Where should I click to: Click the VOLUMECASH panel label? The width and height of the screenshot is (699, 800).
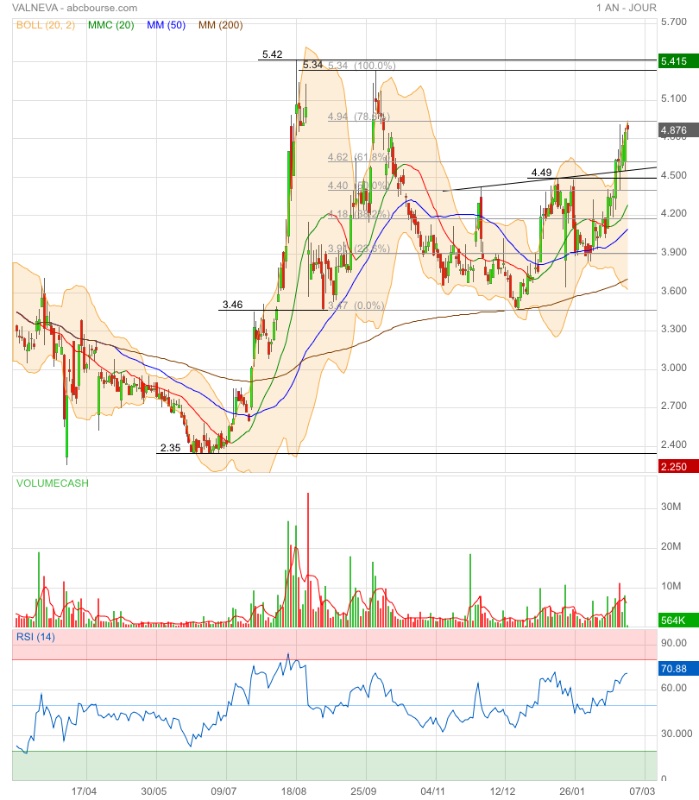click(52, 483)
